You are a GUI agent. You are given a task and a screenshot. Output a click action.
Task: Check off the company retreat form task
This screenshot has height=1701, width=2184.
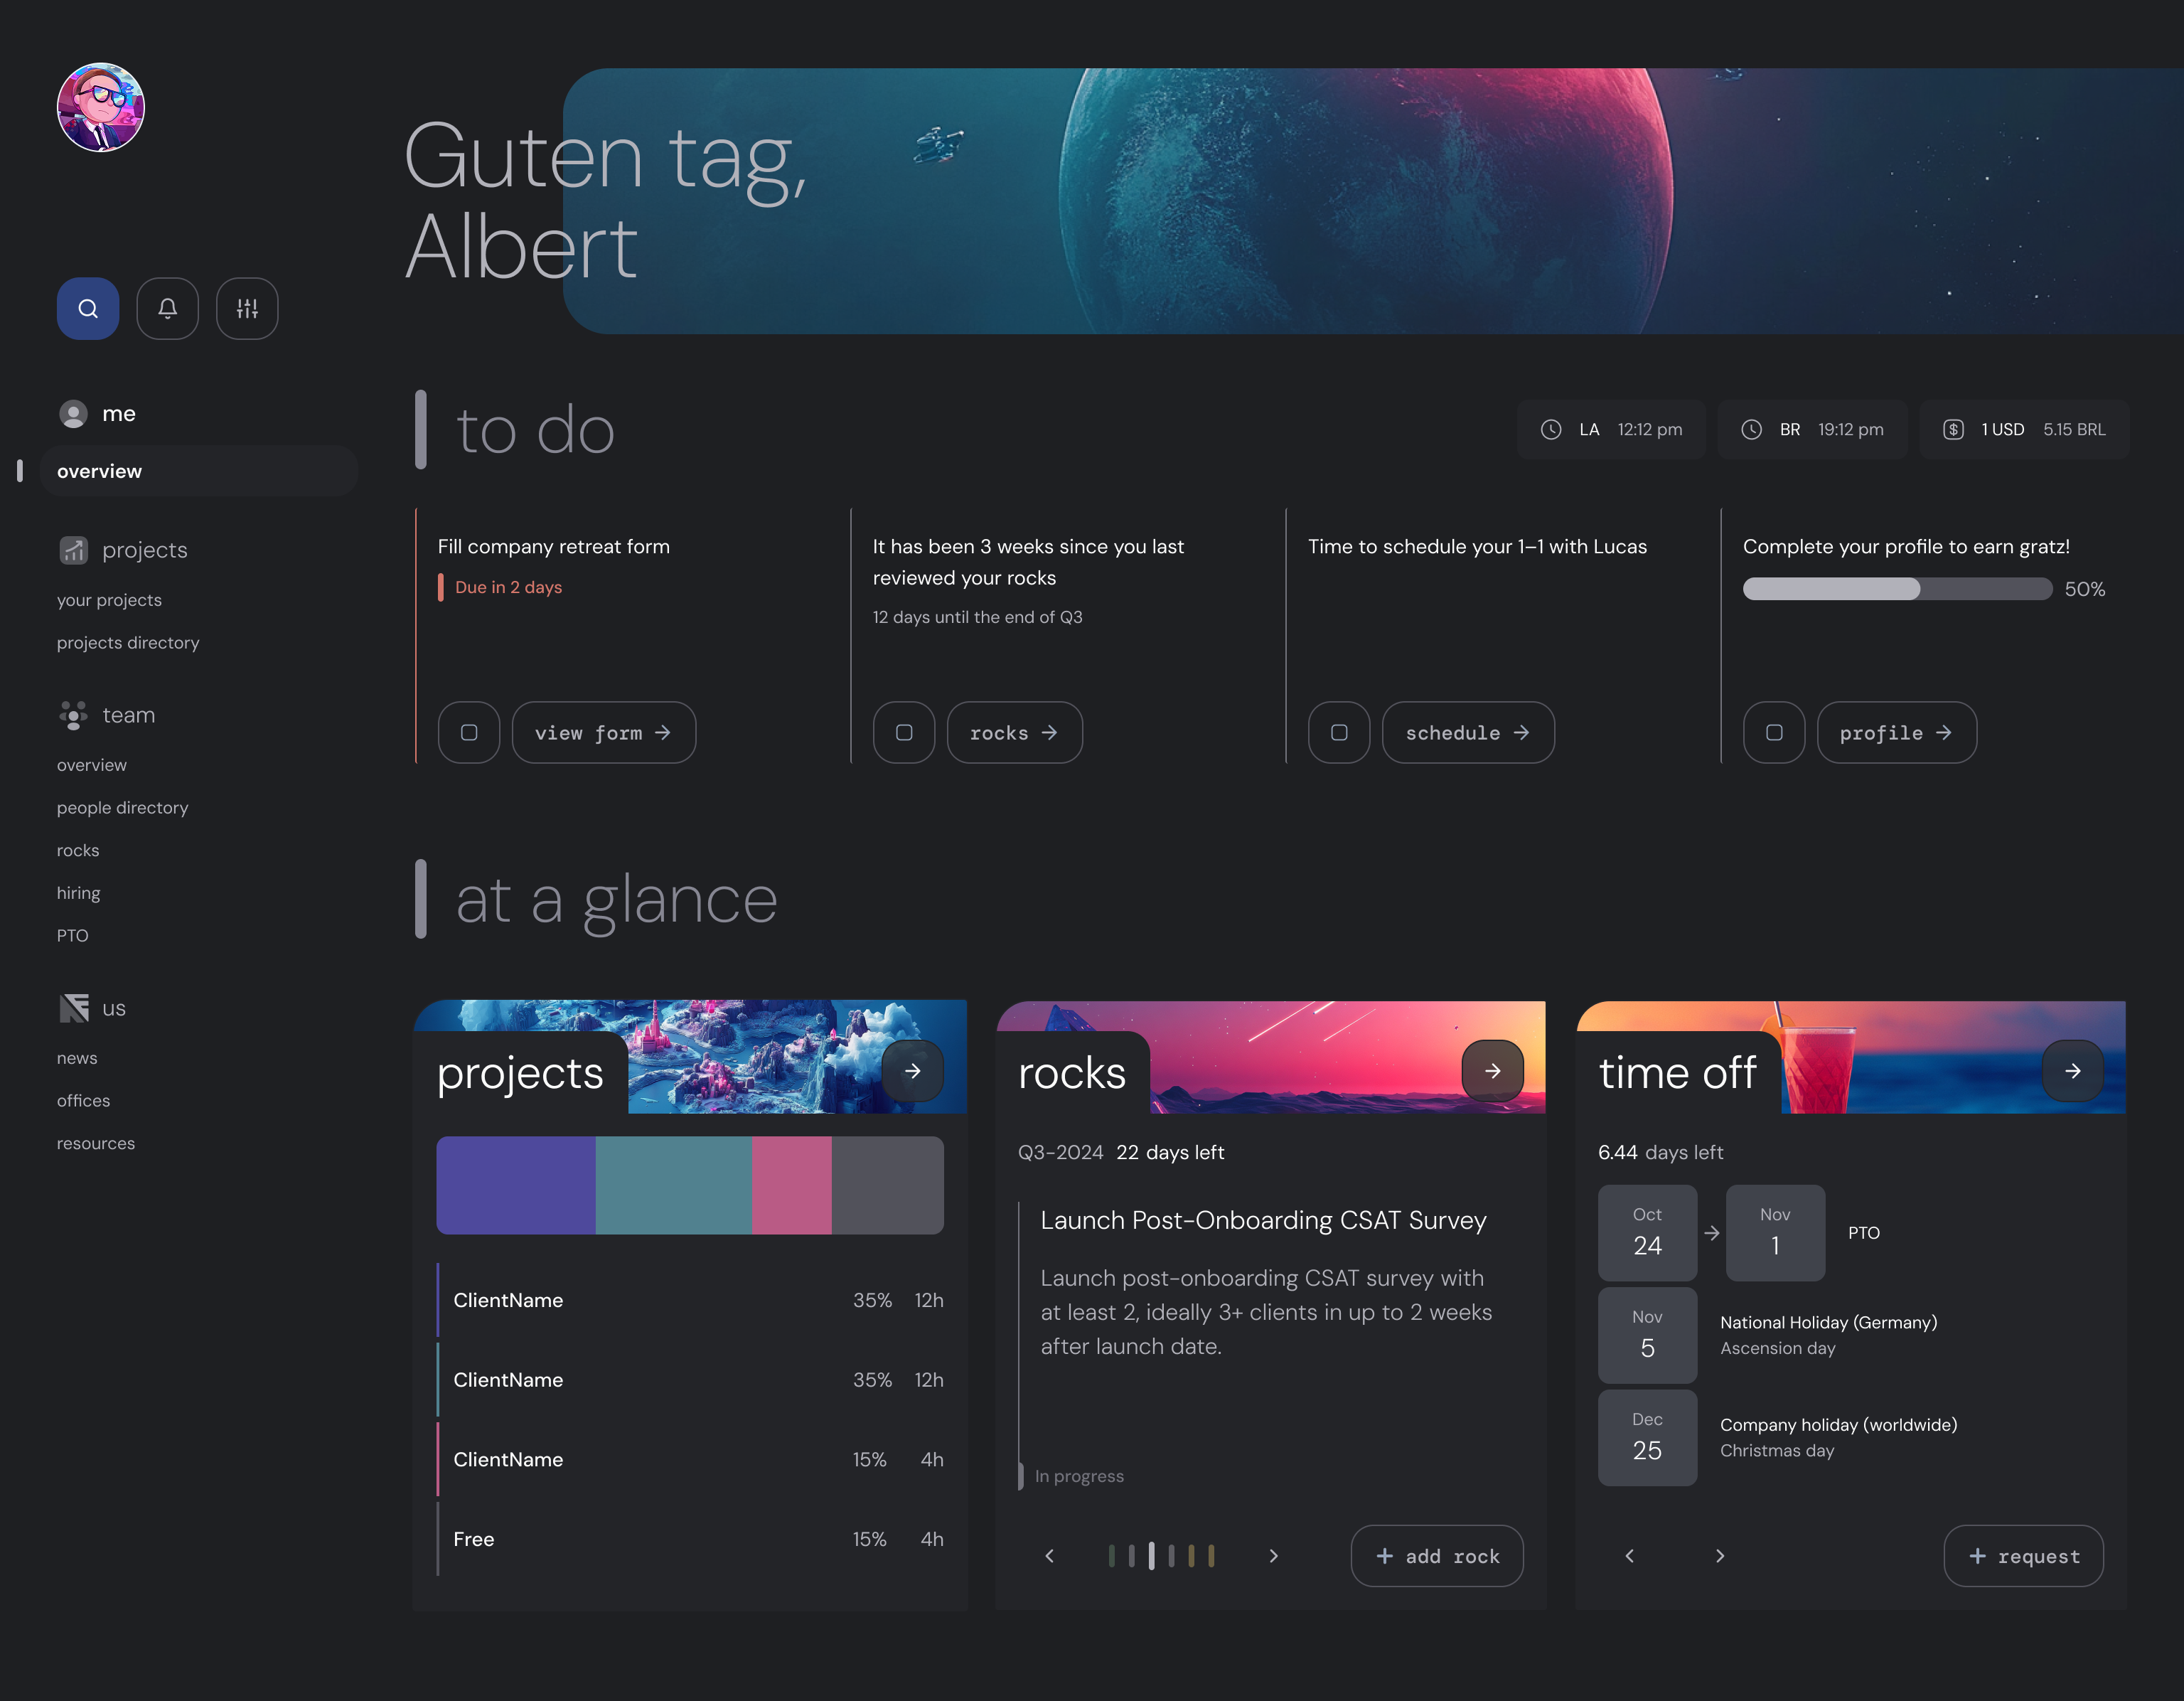pyautogui.click(x=469, y=733)
